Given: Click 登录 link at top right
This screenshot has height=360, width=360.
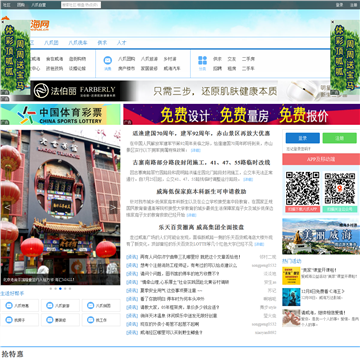Looking at the screenshot, I should [x=339, y=5].
